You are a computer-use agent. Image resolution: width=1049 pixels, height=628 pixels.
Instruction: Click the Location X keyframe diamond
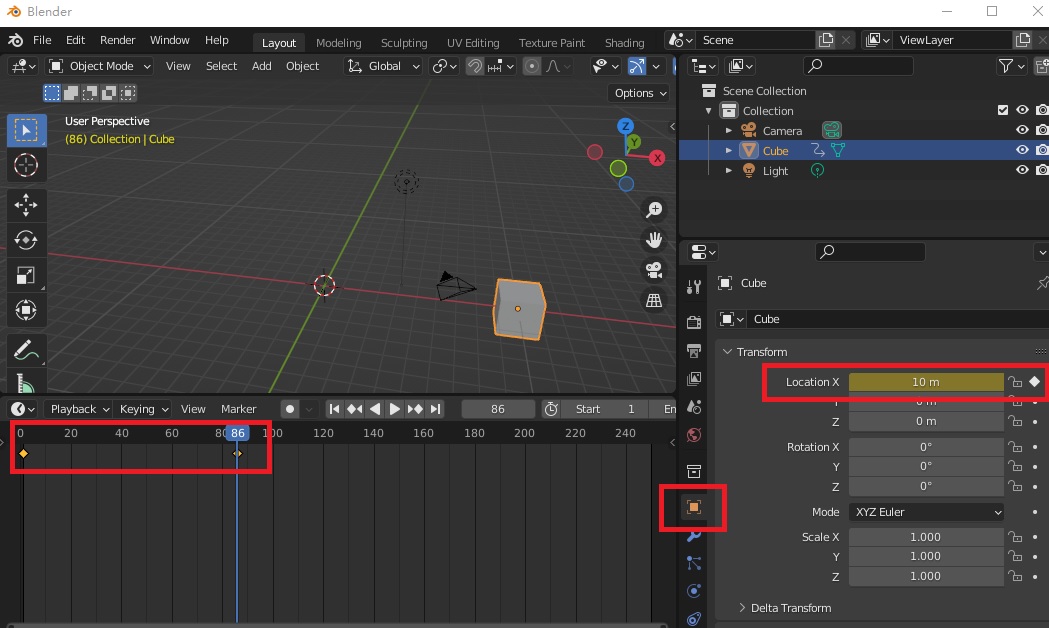pos(1034,382)
